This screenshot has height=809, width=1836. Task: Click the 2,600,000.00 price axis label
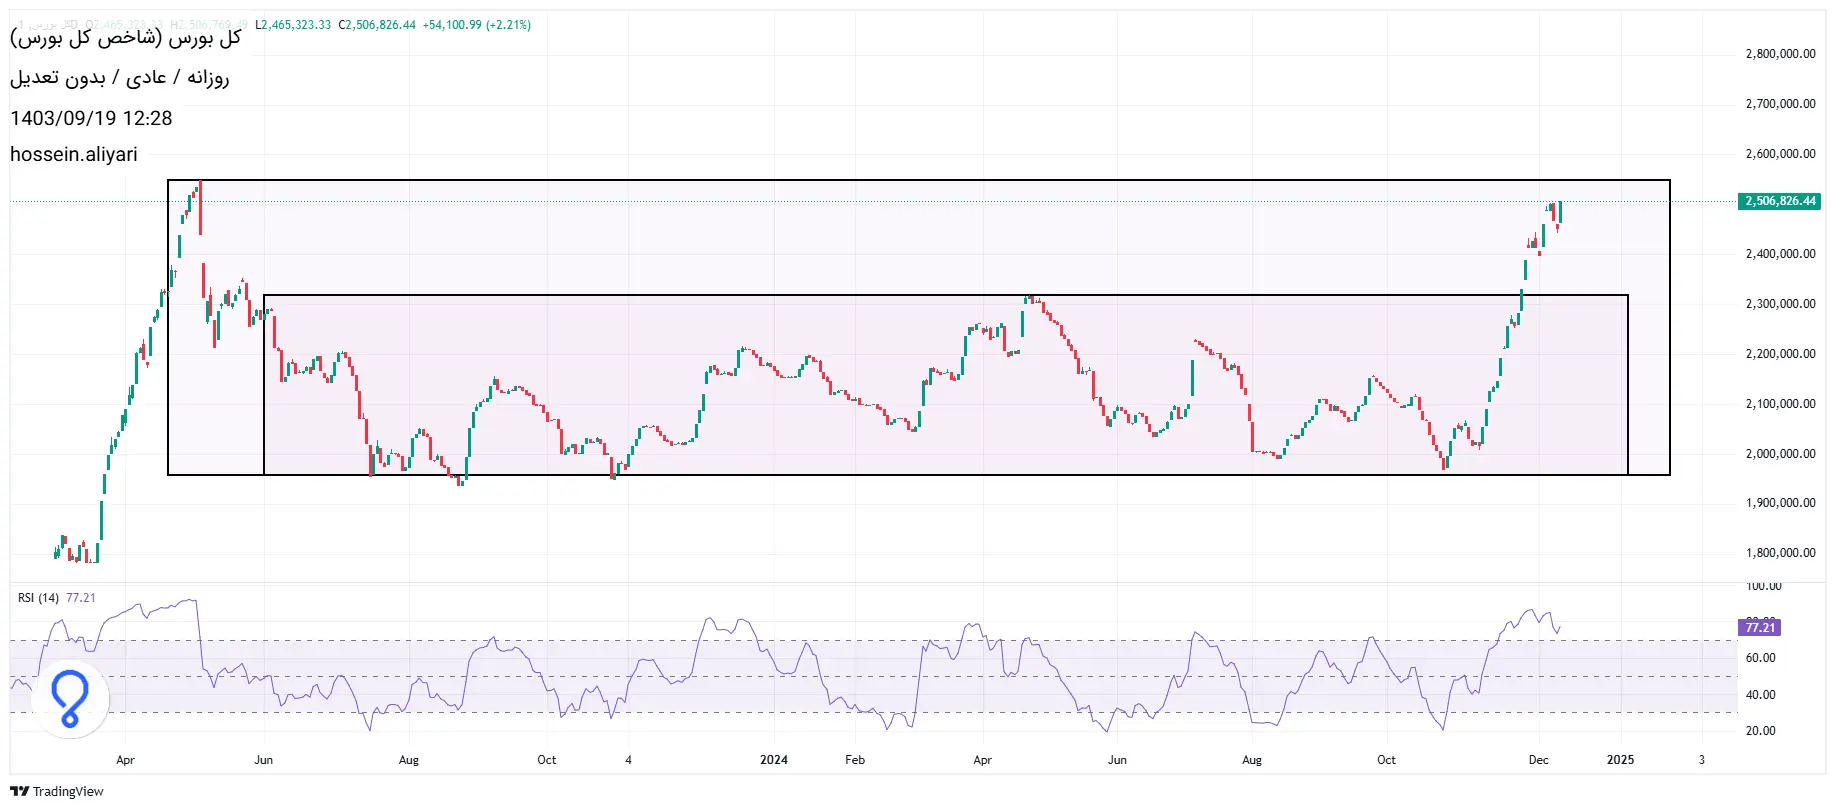point(1780,154)
